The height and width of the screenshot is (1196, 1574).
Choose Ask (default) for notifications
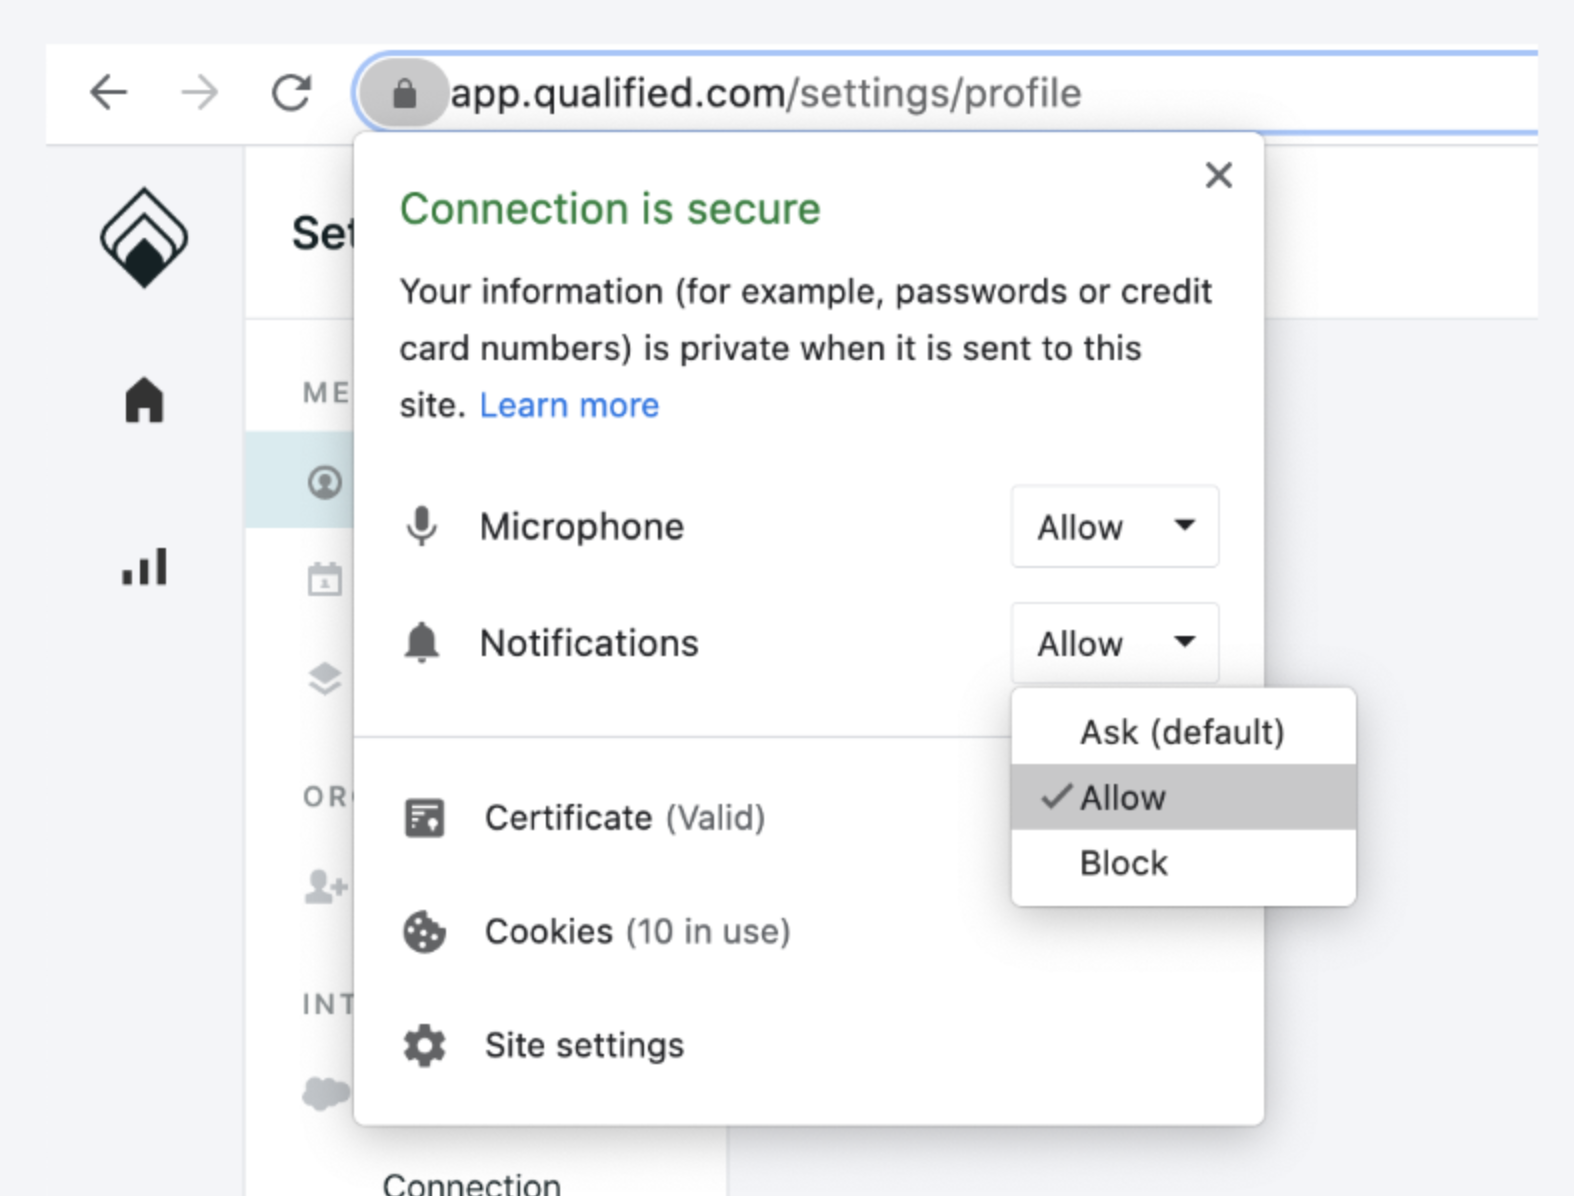pos(1183,732)
